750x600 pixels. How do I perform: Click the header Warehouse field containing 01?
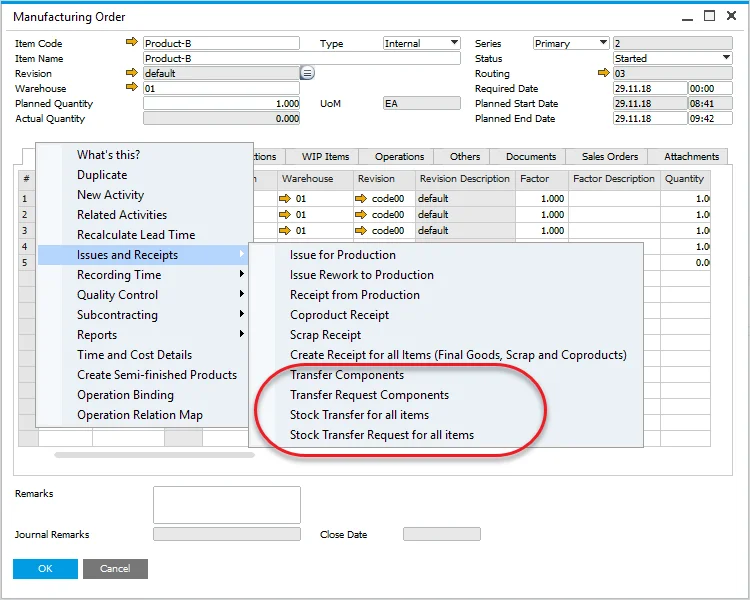coord(221,89)
